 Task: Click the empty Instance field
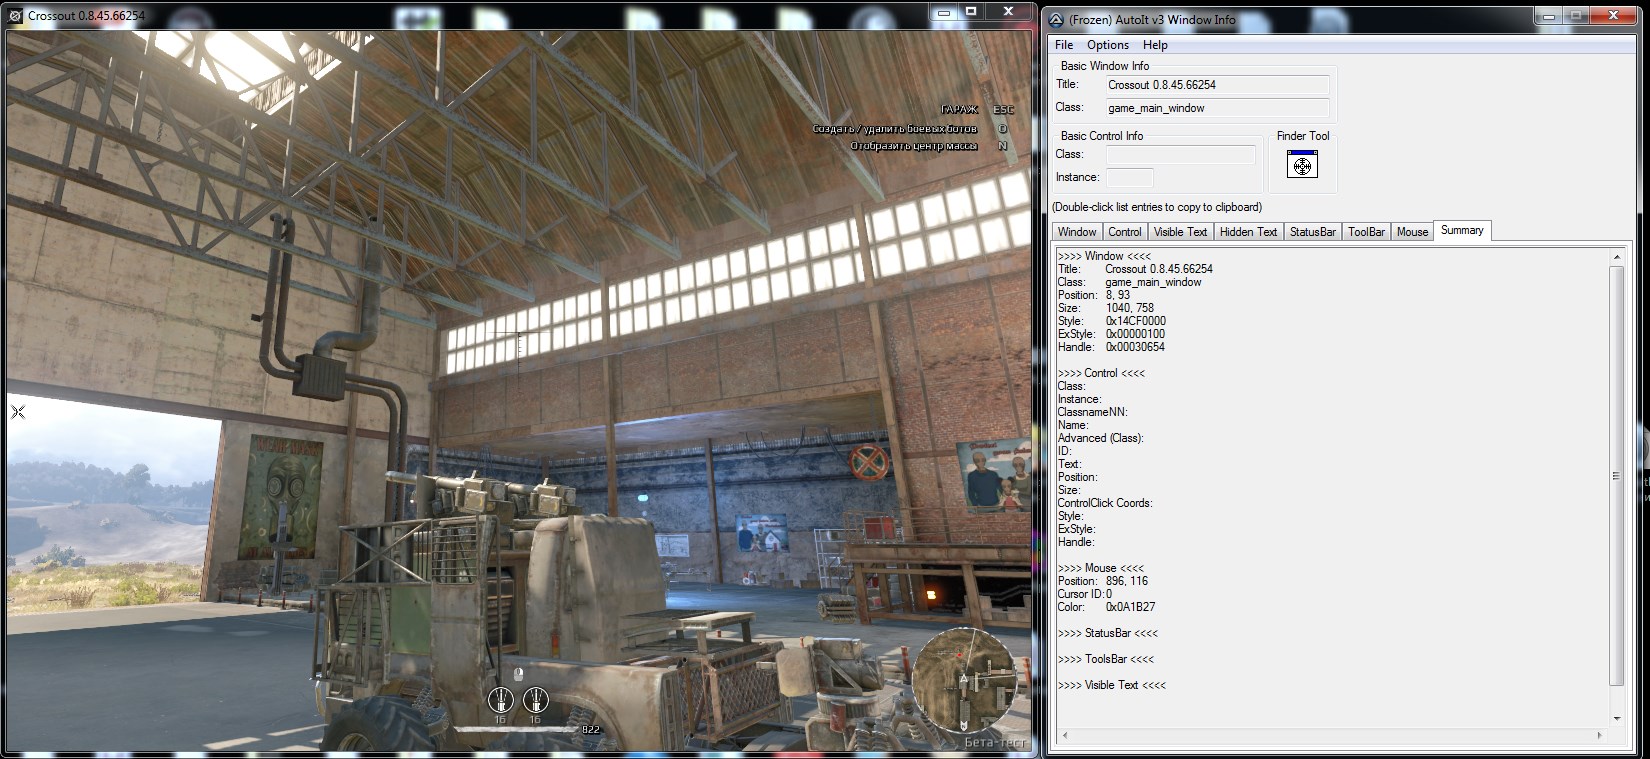tap(1129, 177)
